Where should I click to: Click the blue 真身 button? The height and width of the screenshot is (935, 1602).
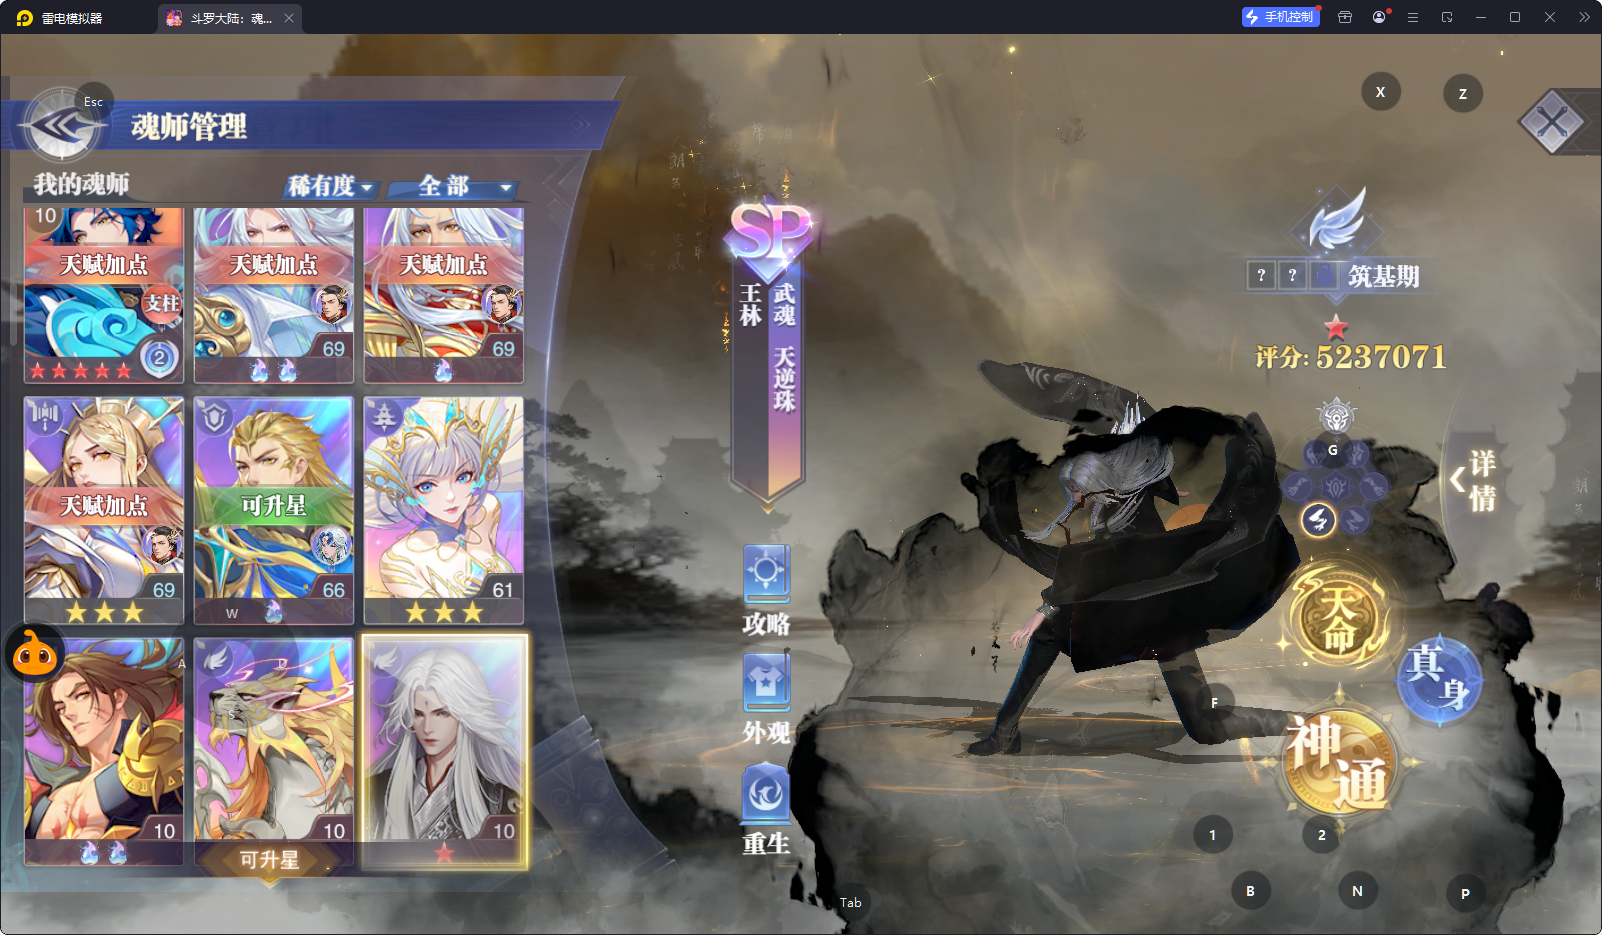pos(1440,678)
